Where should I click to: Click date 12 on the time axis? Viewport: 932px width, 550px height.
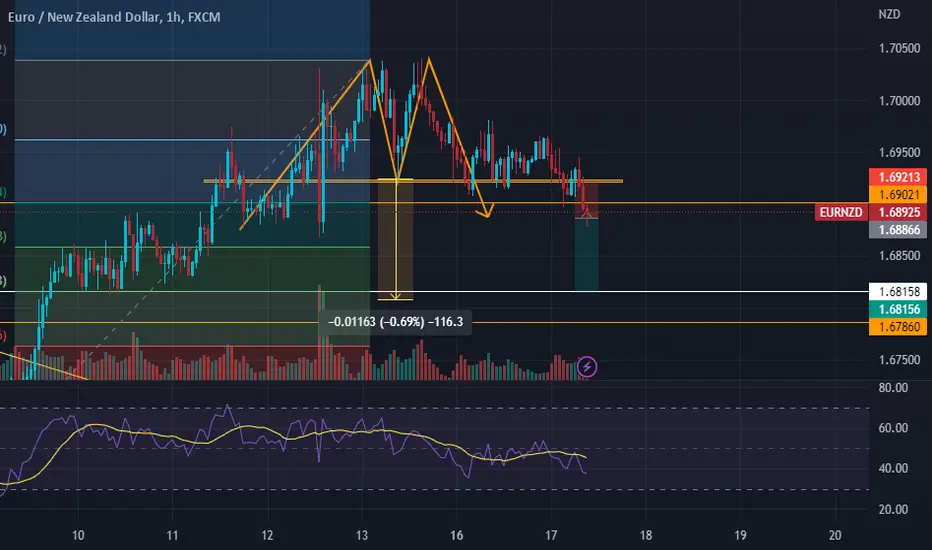pyautogui.click(x=267, y=535)
